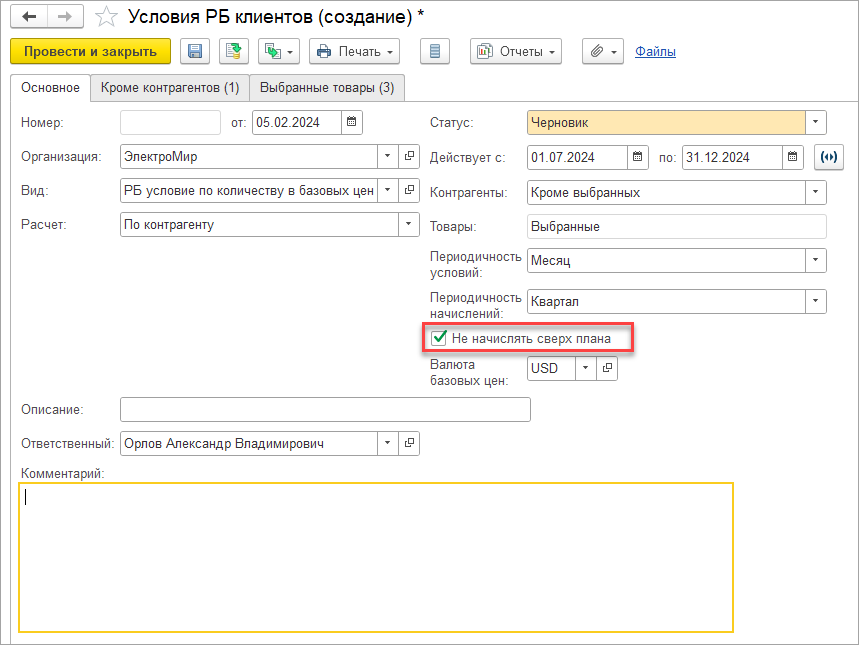
Task: Expand the Статус dropdown
Action: pyautogui.click(x=816, y=123)
